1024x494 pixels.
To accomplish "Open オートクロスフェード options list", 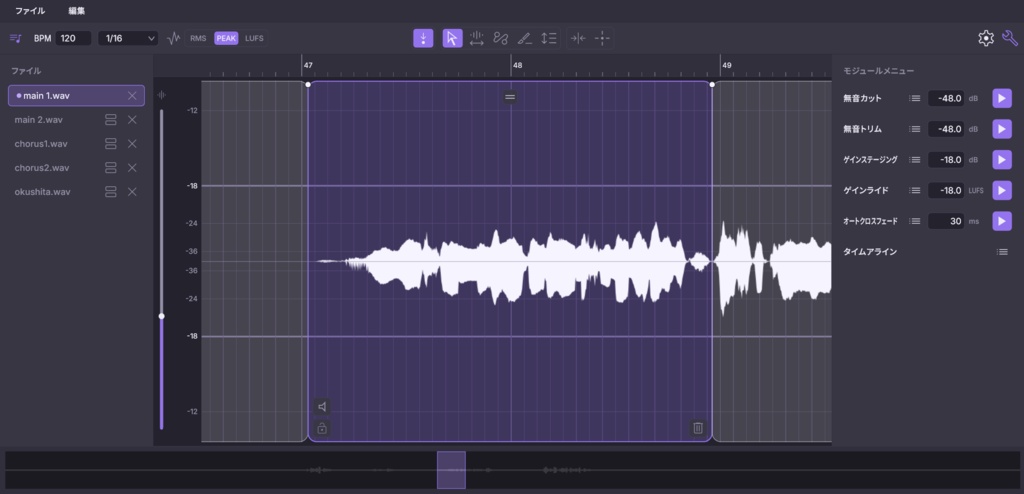I will [x=915, y=221].
